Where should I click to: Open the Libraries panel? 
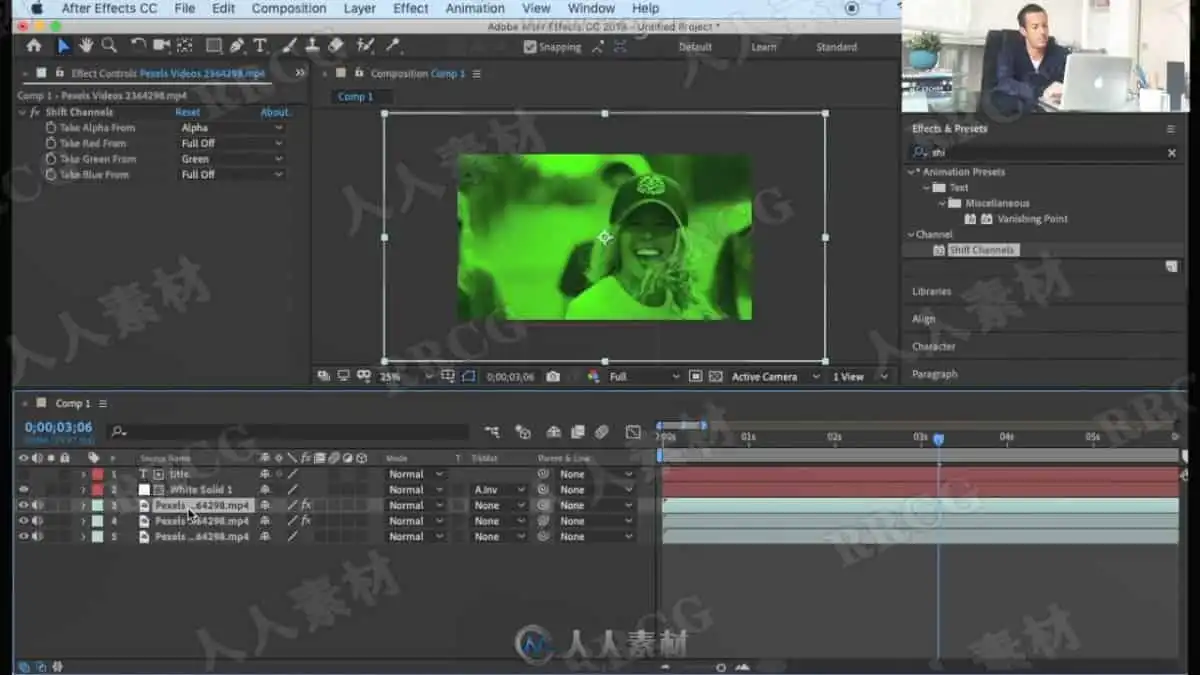click(932, 291)
